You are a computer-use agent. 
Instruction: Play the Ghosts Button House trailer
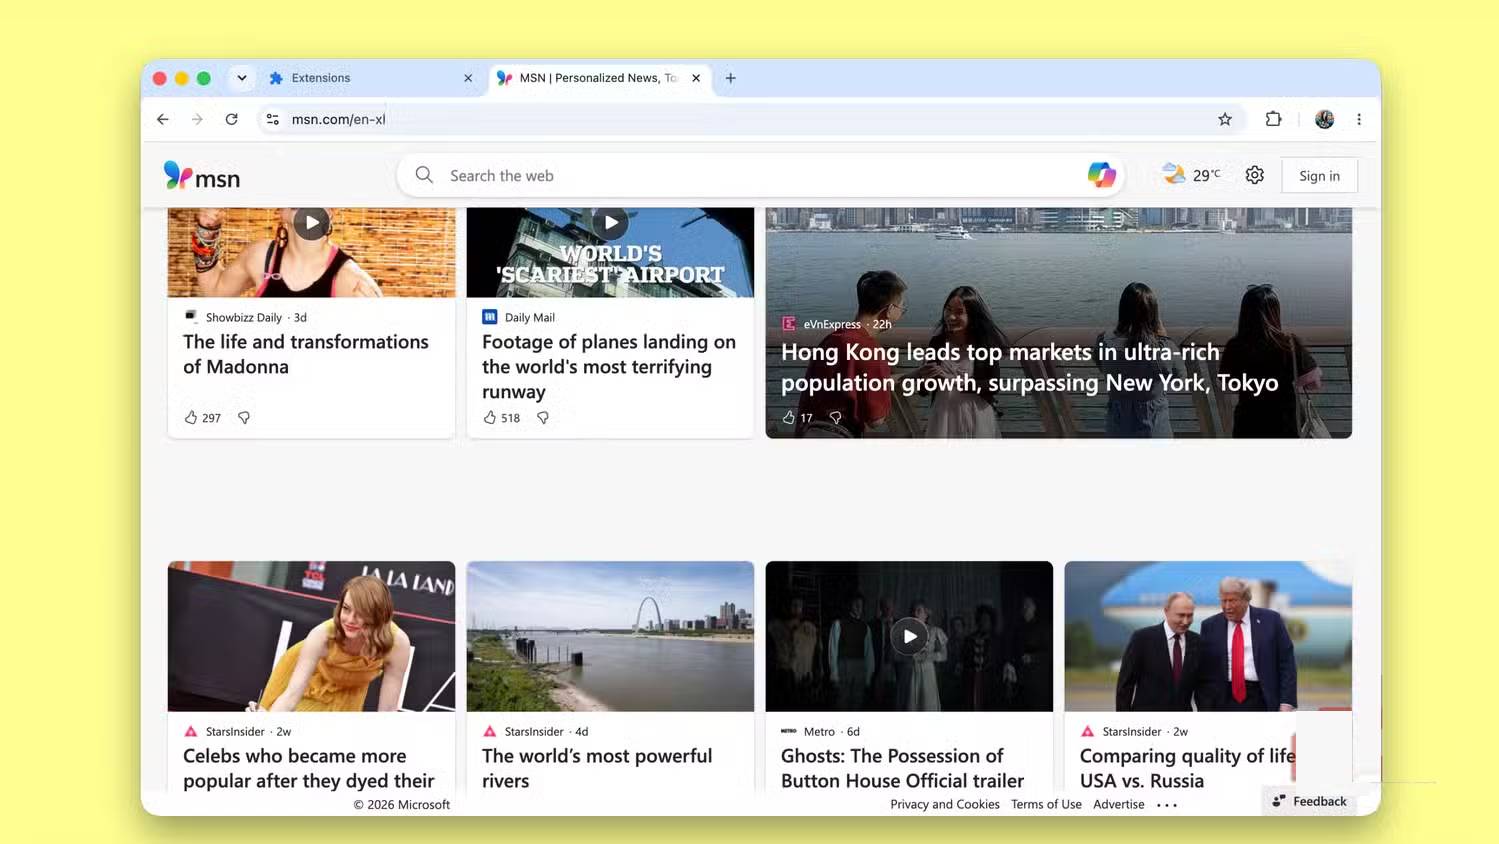(x=909, y=636)
